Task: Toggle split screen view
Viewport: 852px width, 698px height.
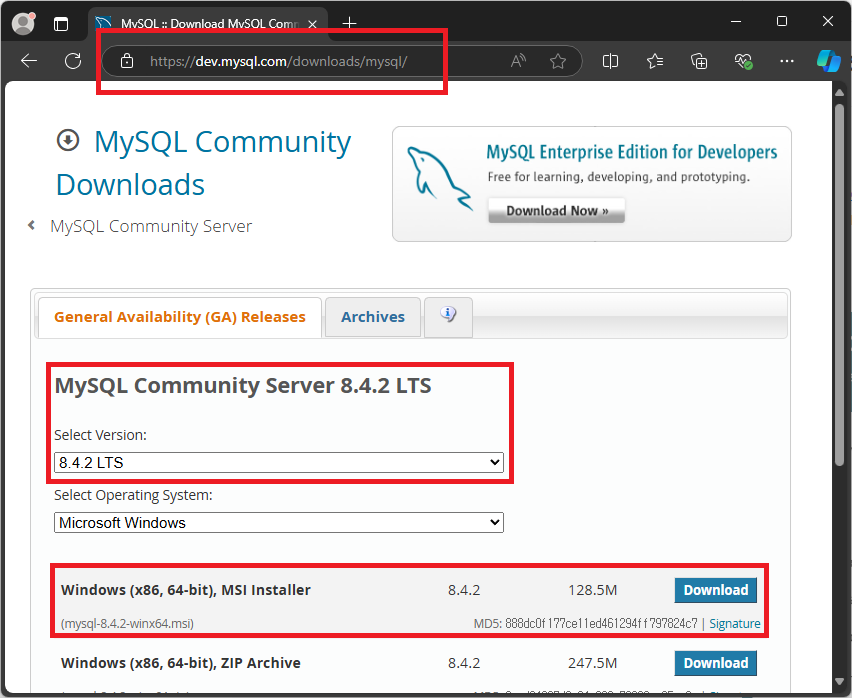Action: click(x=610, y=61)
